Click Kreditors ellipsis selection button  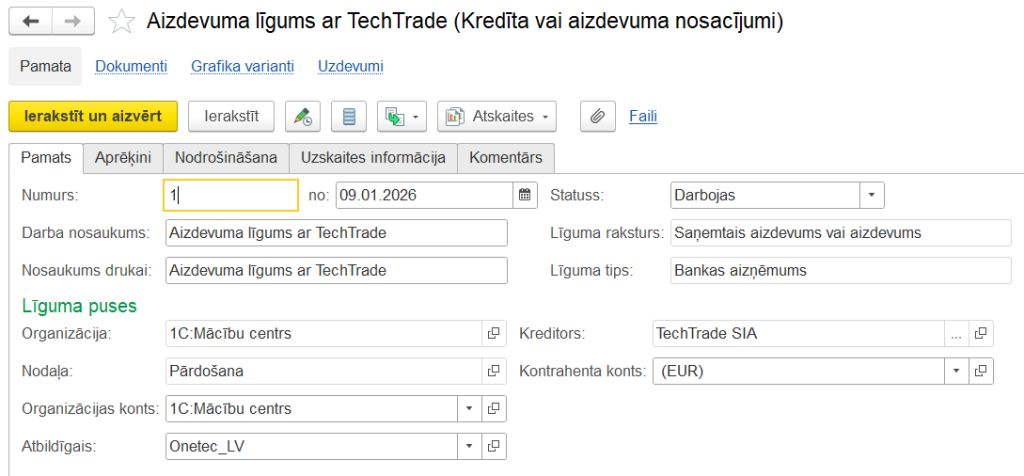pos(957,333)
